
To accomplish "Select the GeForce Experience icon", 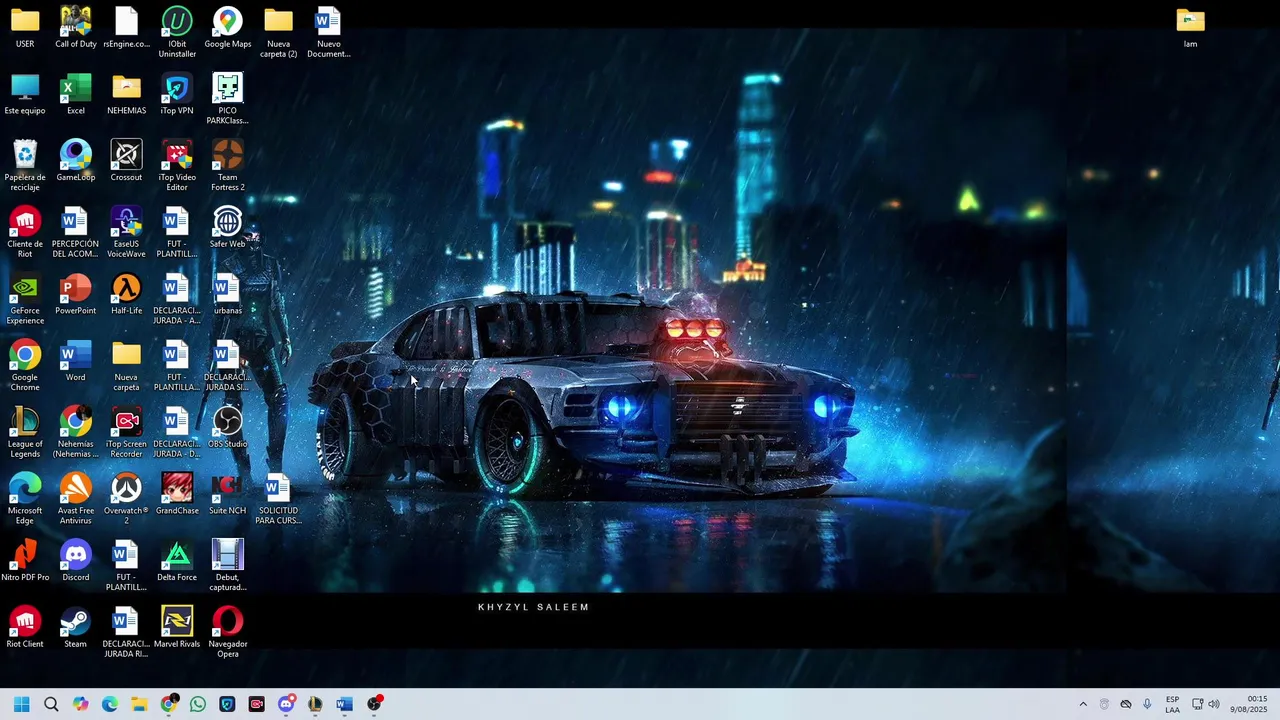I will [25, 299].
